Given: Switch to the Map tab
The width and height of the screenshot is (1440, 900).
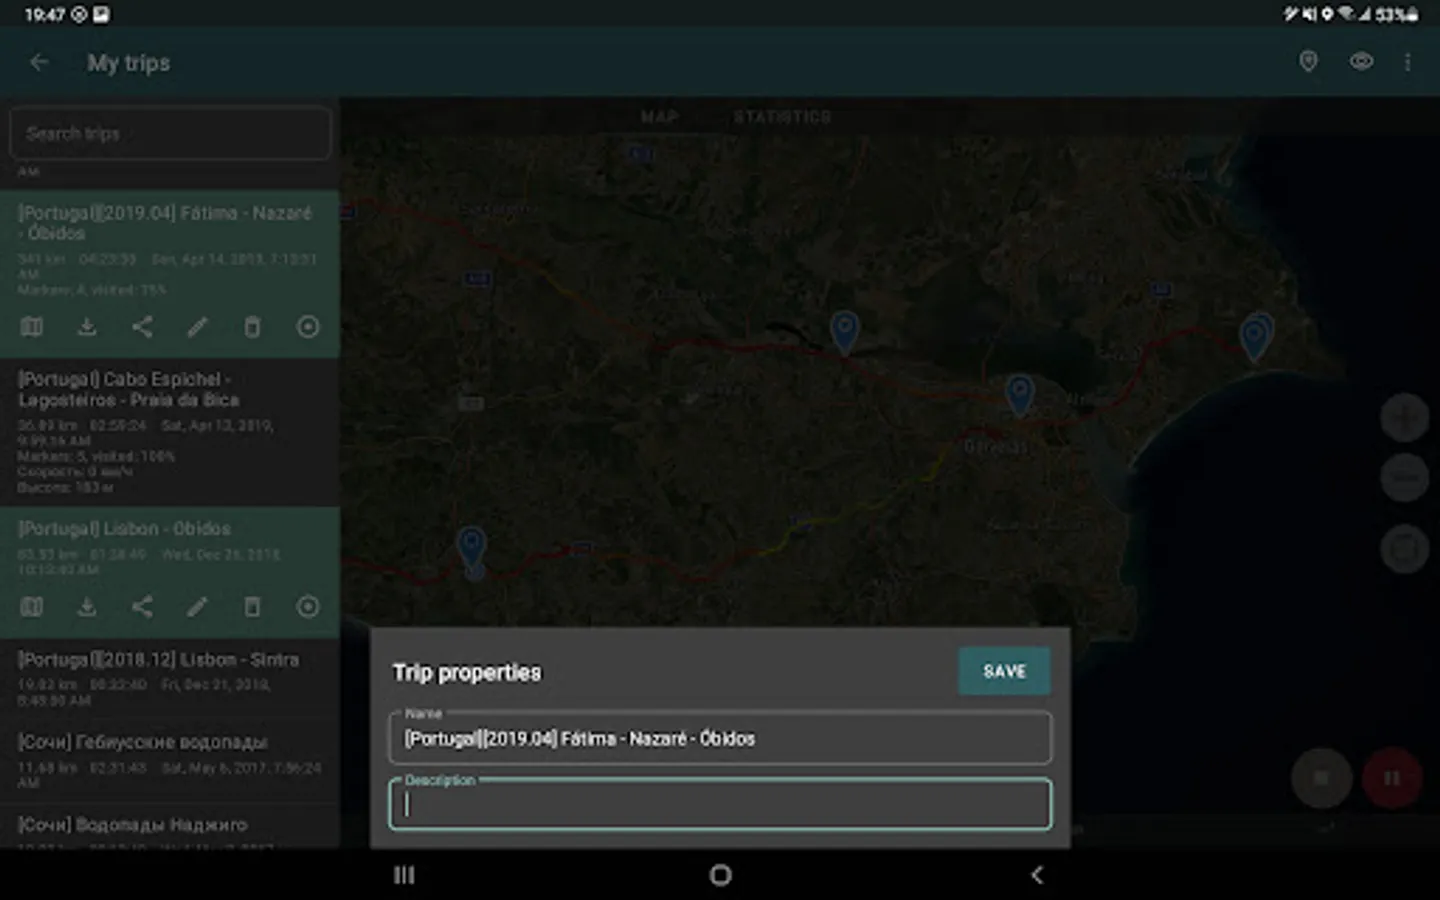Looking at the screenshot, I should click(659, 117).
